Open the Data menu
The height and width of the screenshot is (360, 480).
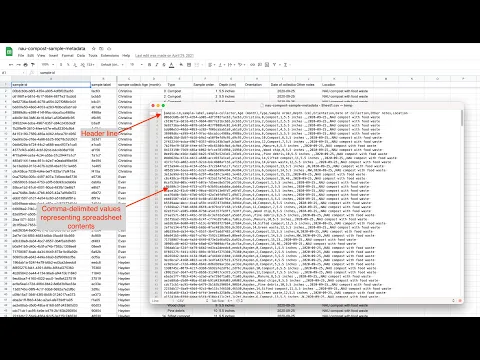coord(81,56)
